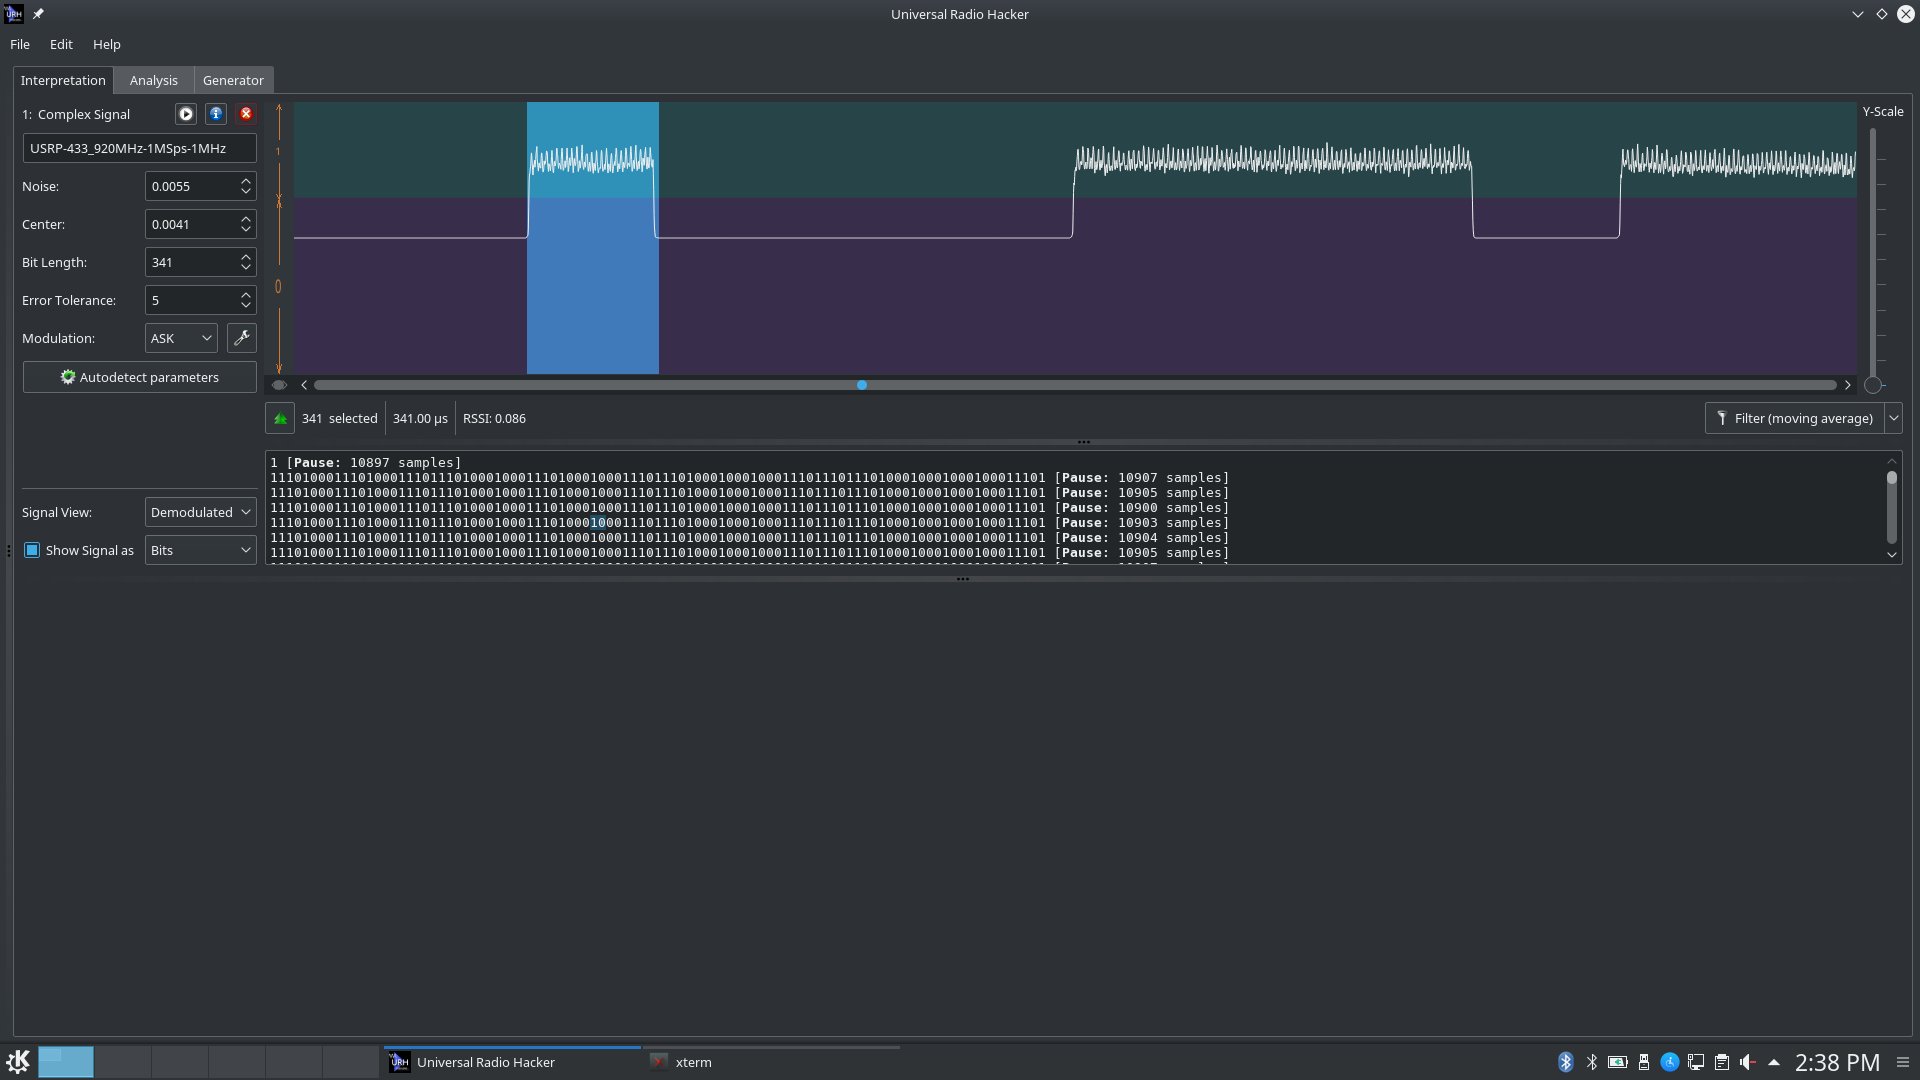Toggle the eye icon below the signal view
This screenshot has width=1920, height=1080.
pyautogui.click(x=279, y=385)
